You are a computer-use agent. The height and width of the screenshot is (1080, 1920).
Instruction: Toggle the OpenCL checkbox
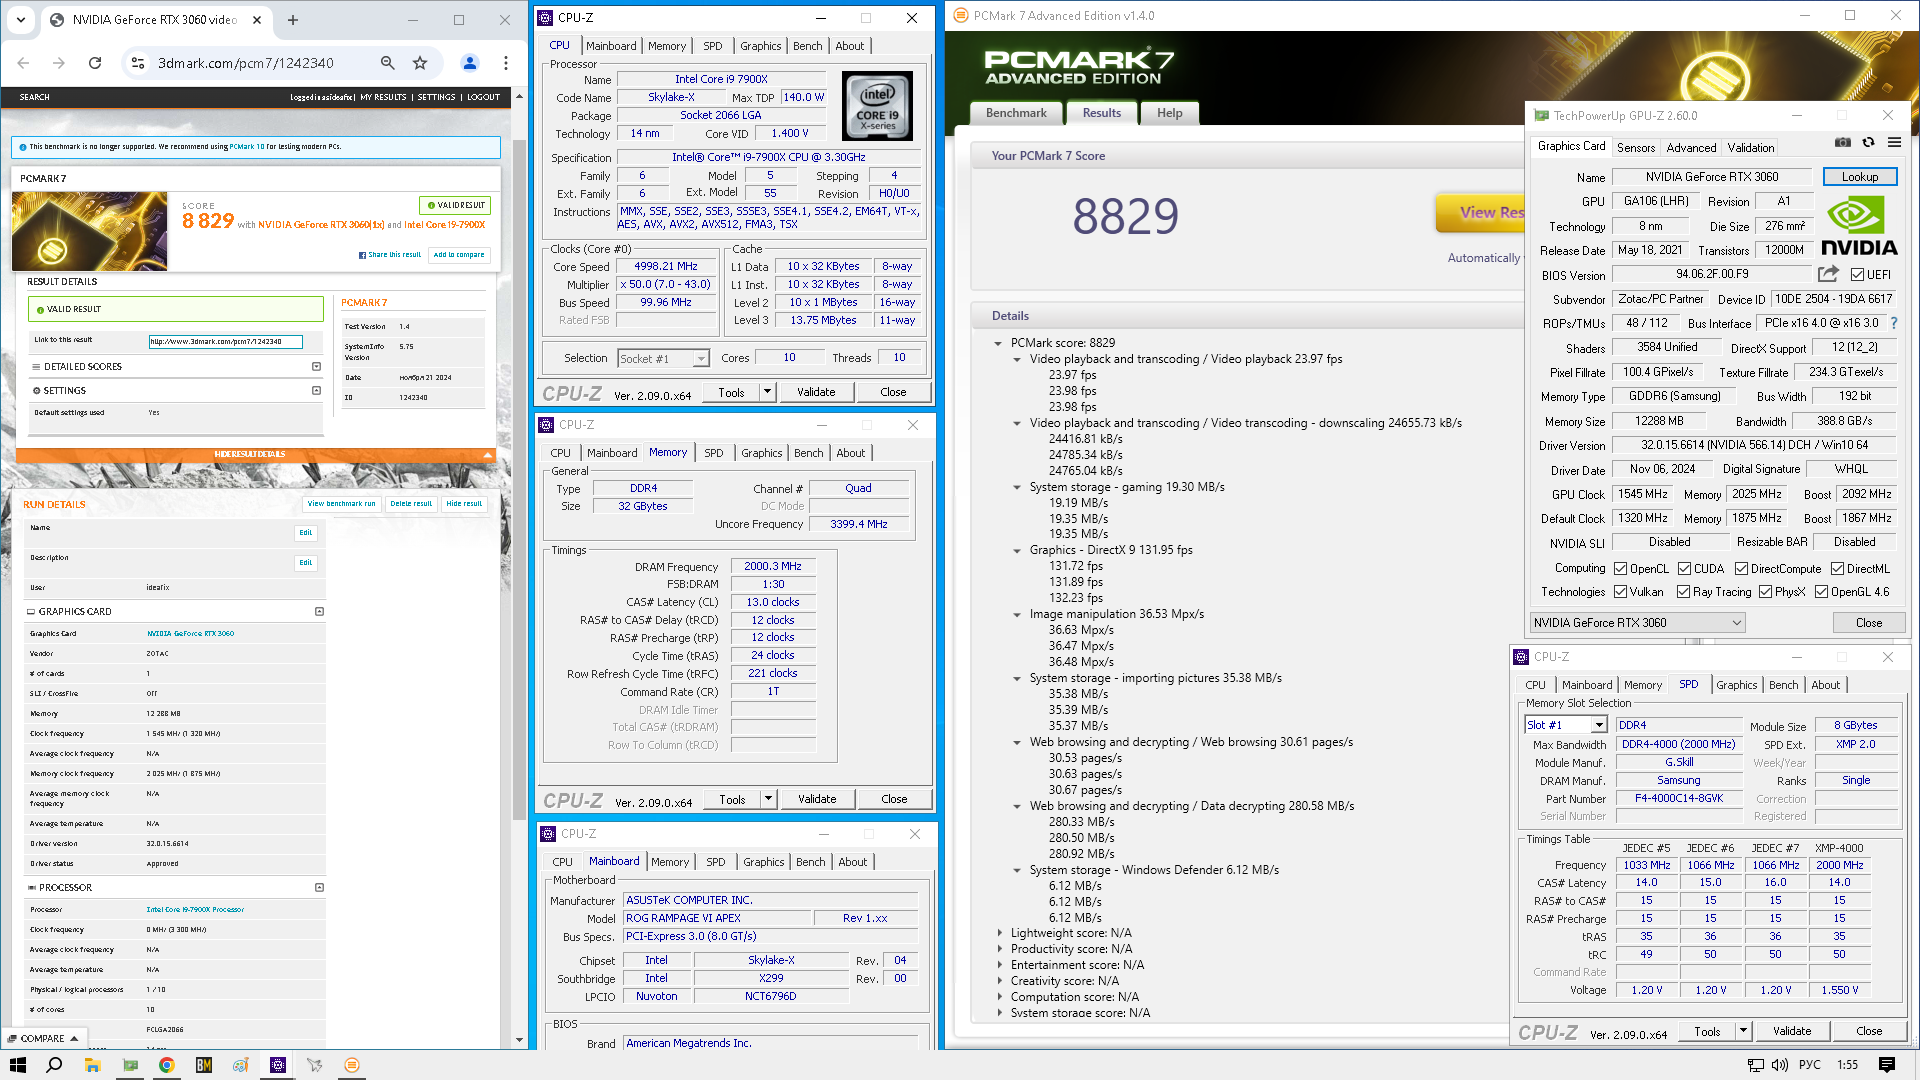[1621, 569]
